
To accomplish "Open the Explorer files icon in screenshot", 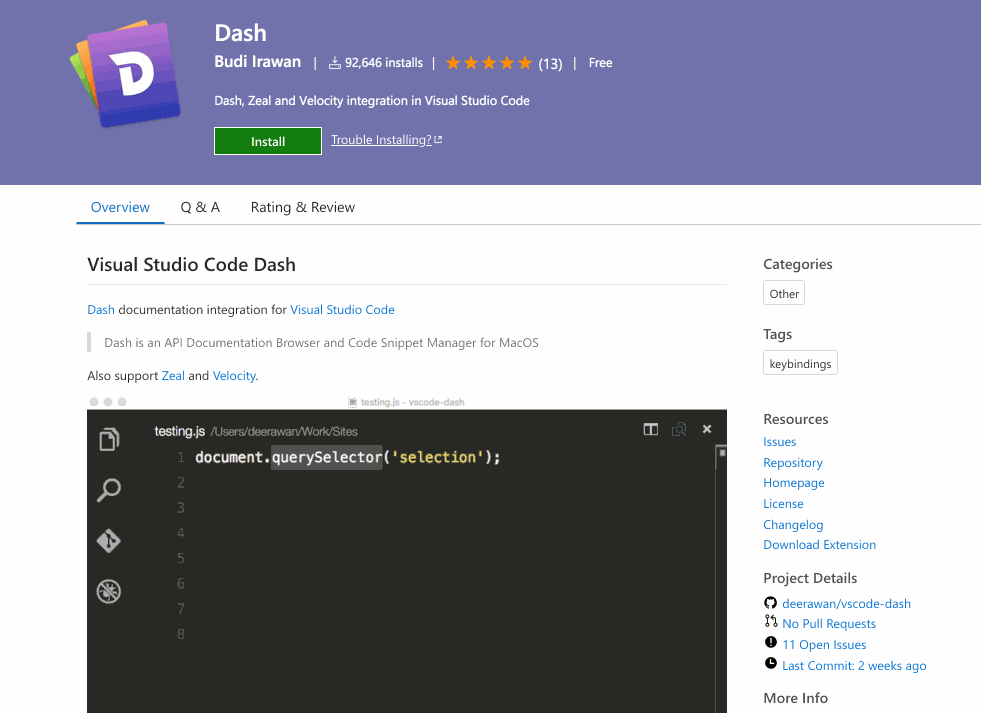I will point(109,439).
